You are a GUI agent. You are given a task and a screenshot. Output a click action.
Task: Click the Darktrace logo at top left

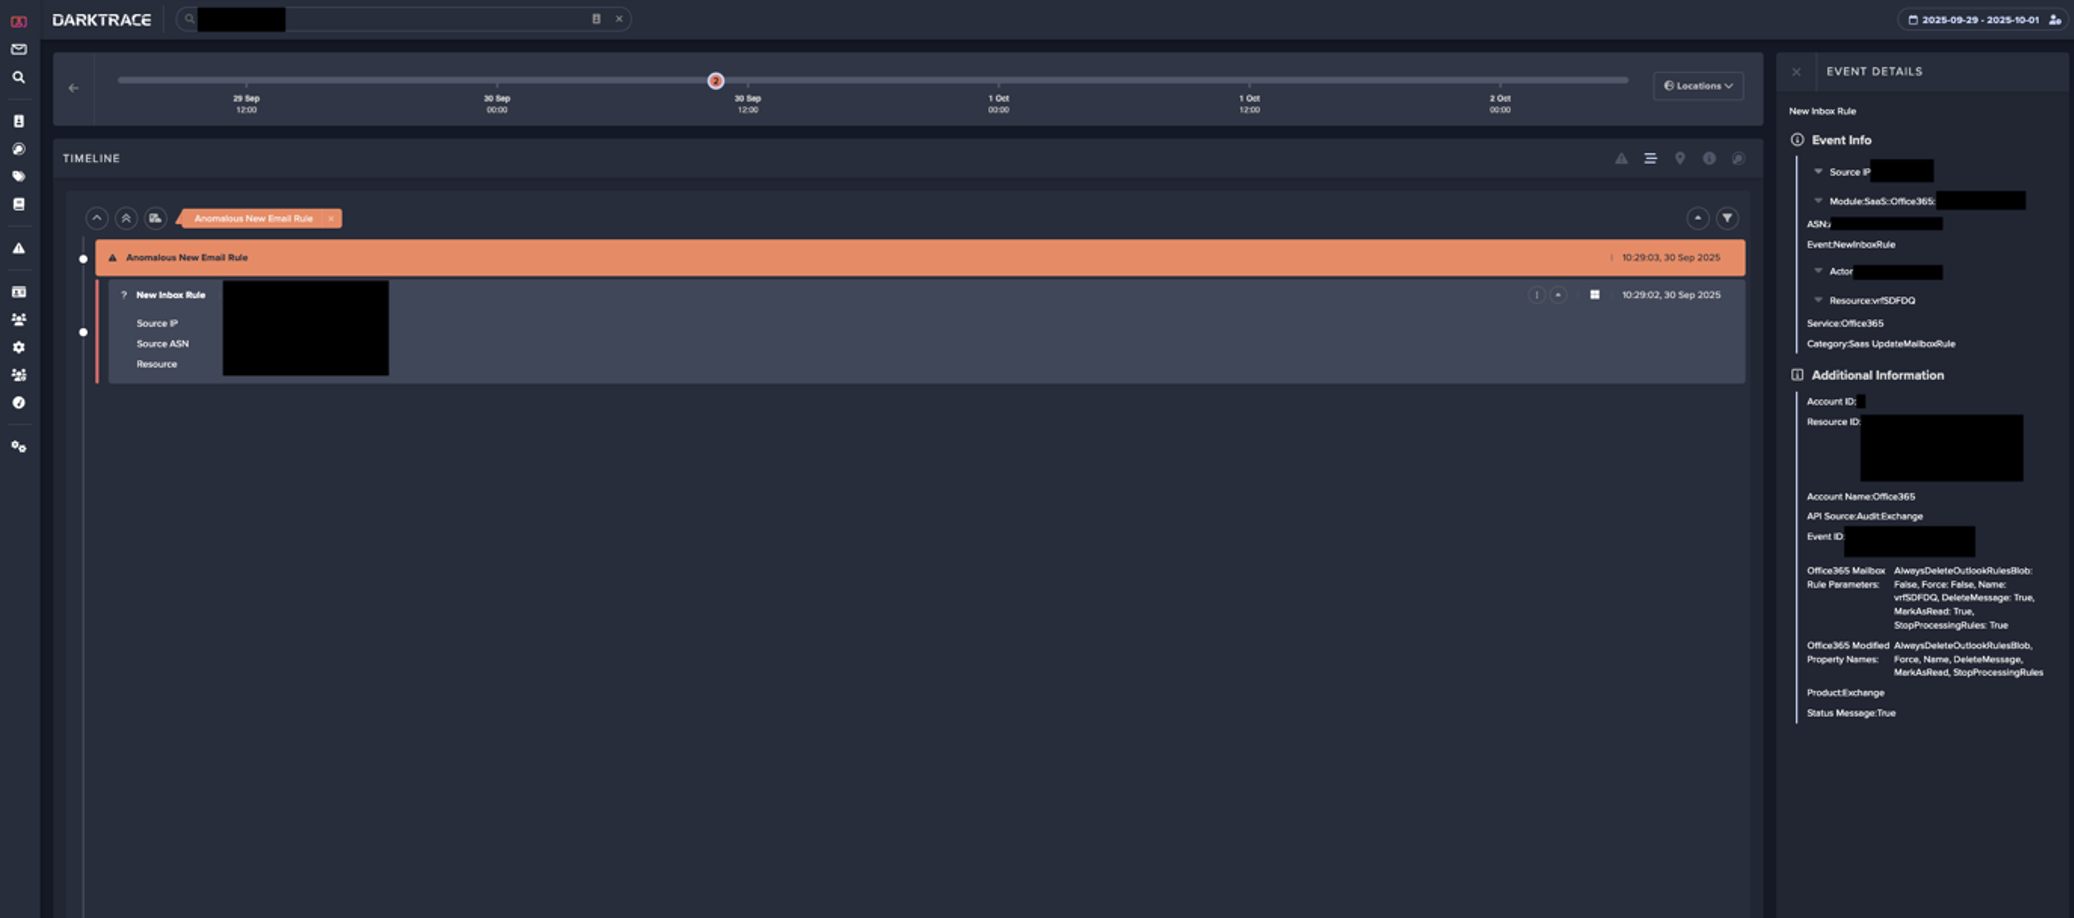(x=103, y=18)
